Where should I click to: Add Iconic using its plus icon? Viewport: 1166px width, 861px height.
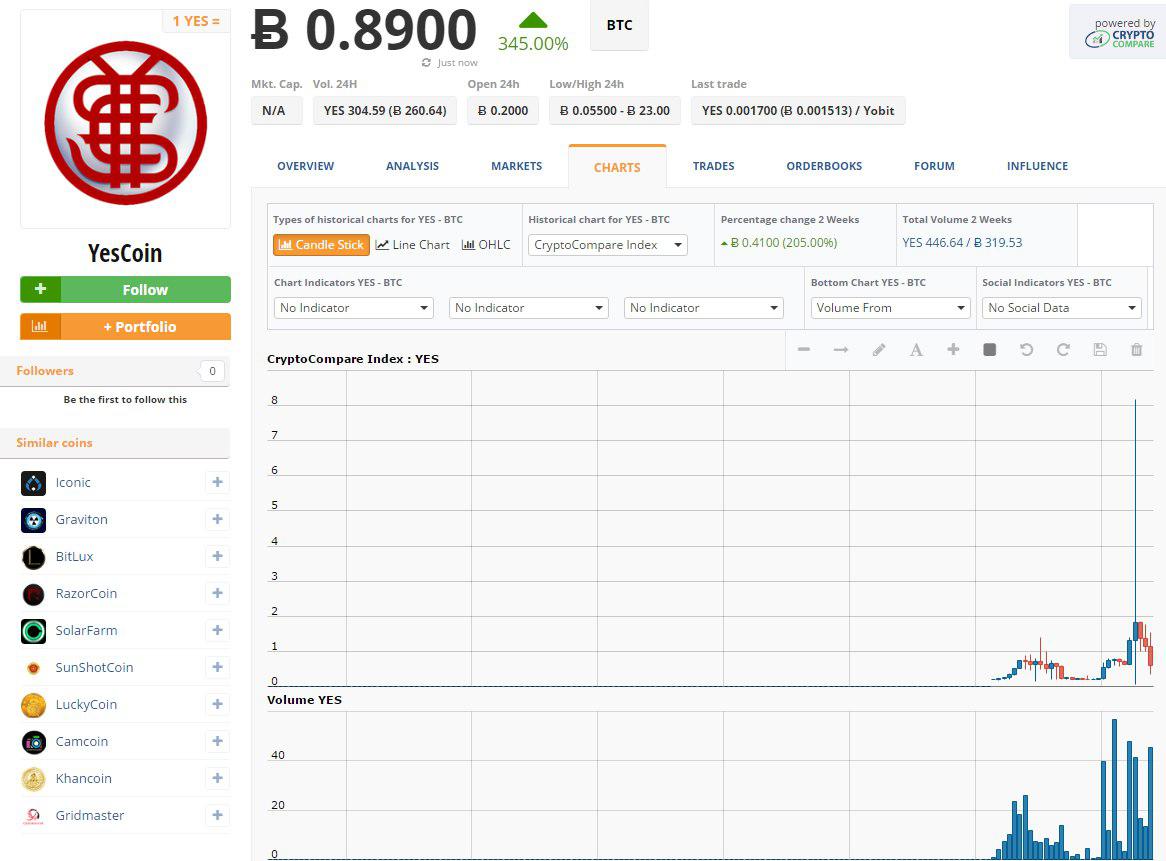(217, 483)
